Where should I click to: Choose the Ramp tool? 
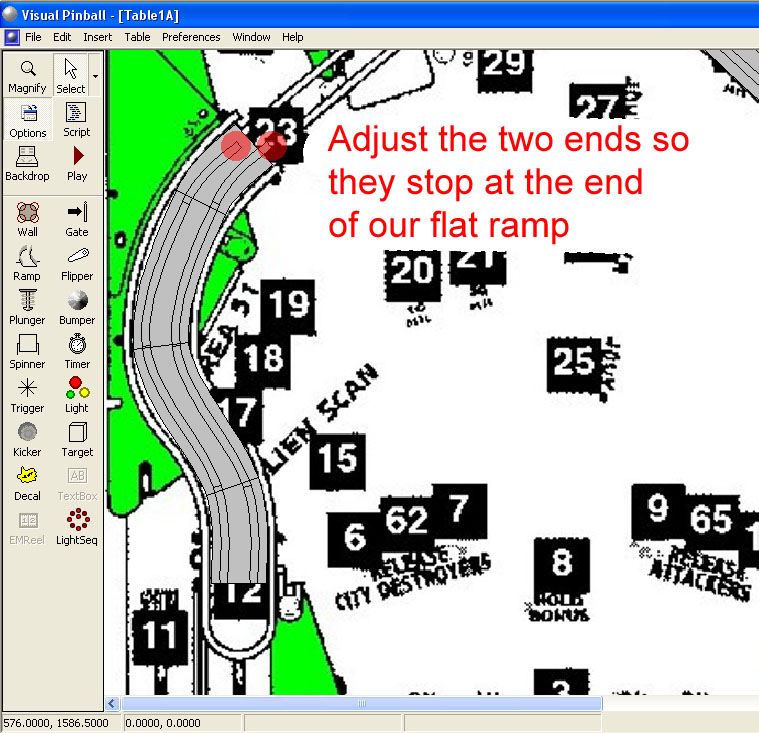[28, 263]
